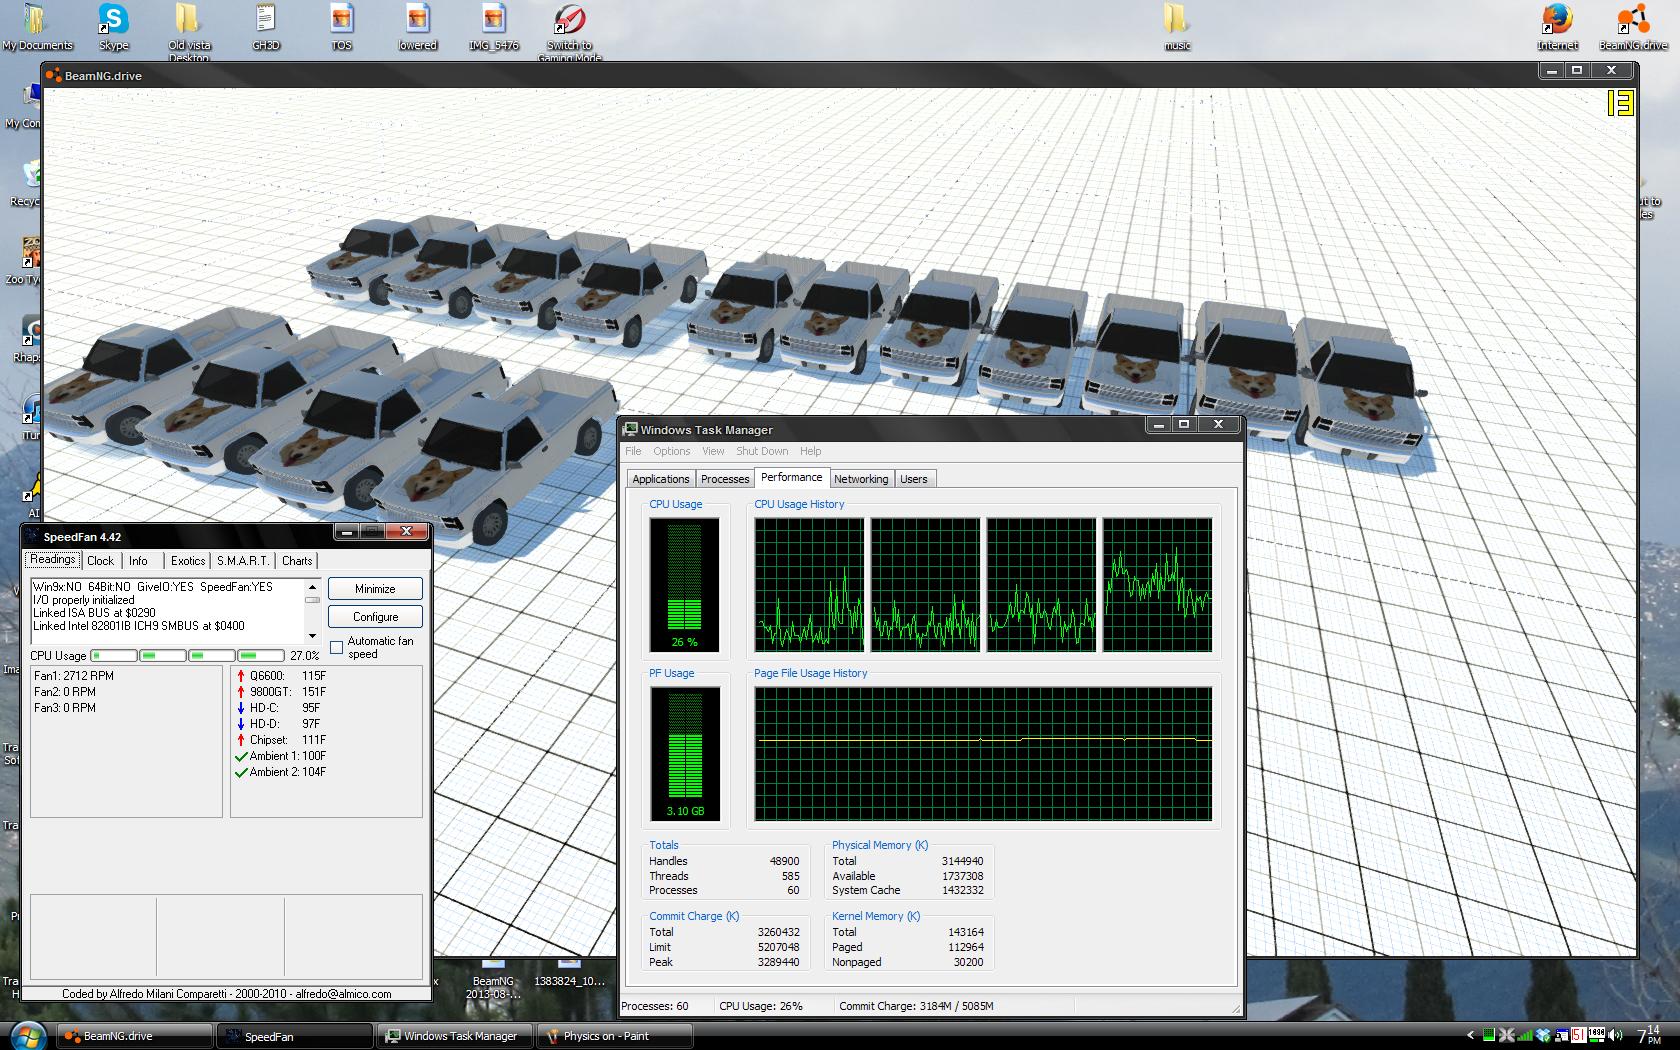
Task: Launch BeamNG.drive desktop shortcut
Action: (x=1633, y=26)
